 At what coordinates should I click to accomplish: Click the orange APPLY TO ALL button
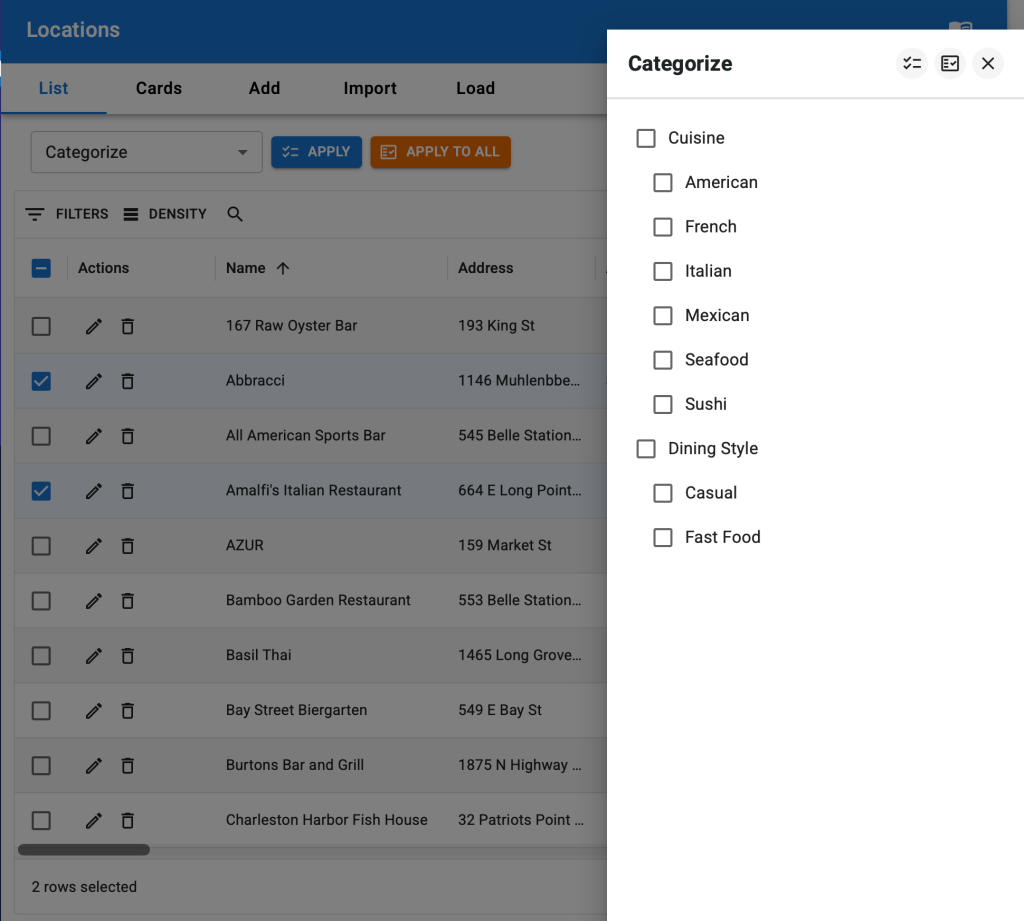click(440, 152)
